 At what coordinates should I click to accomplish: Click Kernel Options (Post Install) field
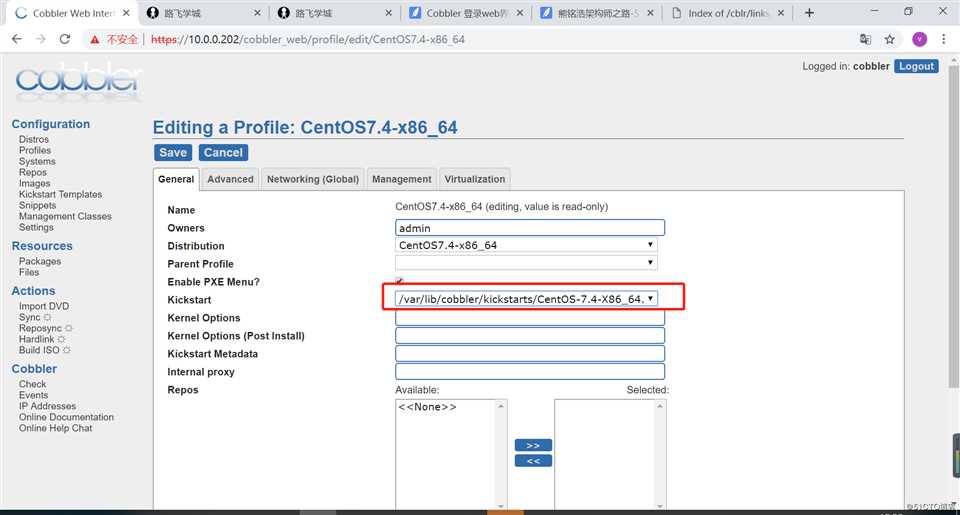tap(530, 336)
